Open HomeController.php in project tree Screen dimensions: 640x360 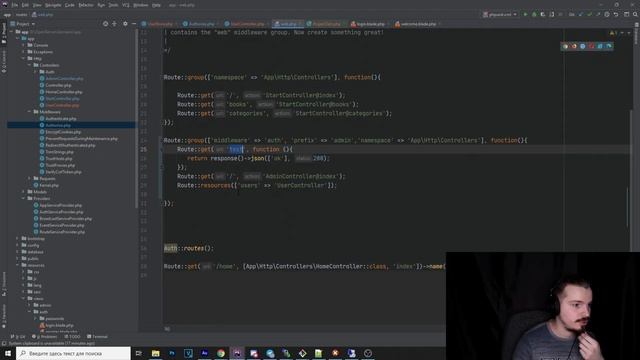(x=64, y=92)
